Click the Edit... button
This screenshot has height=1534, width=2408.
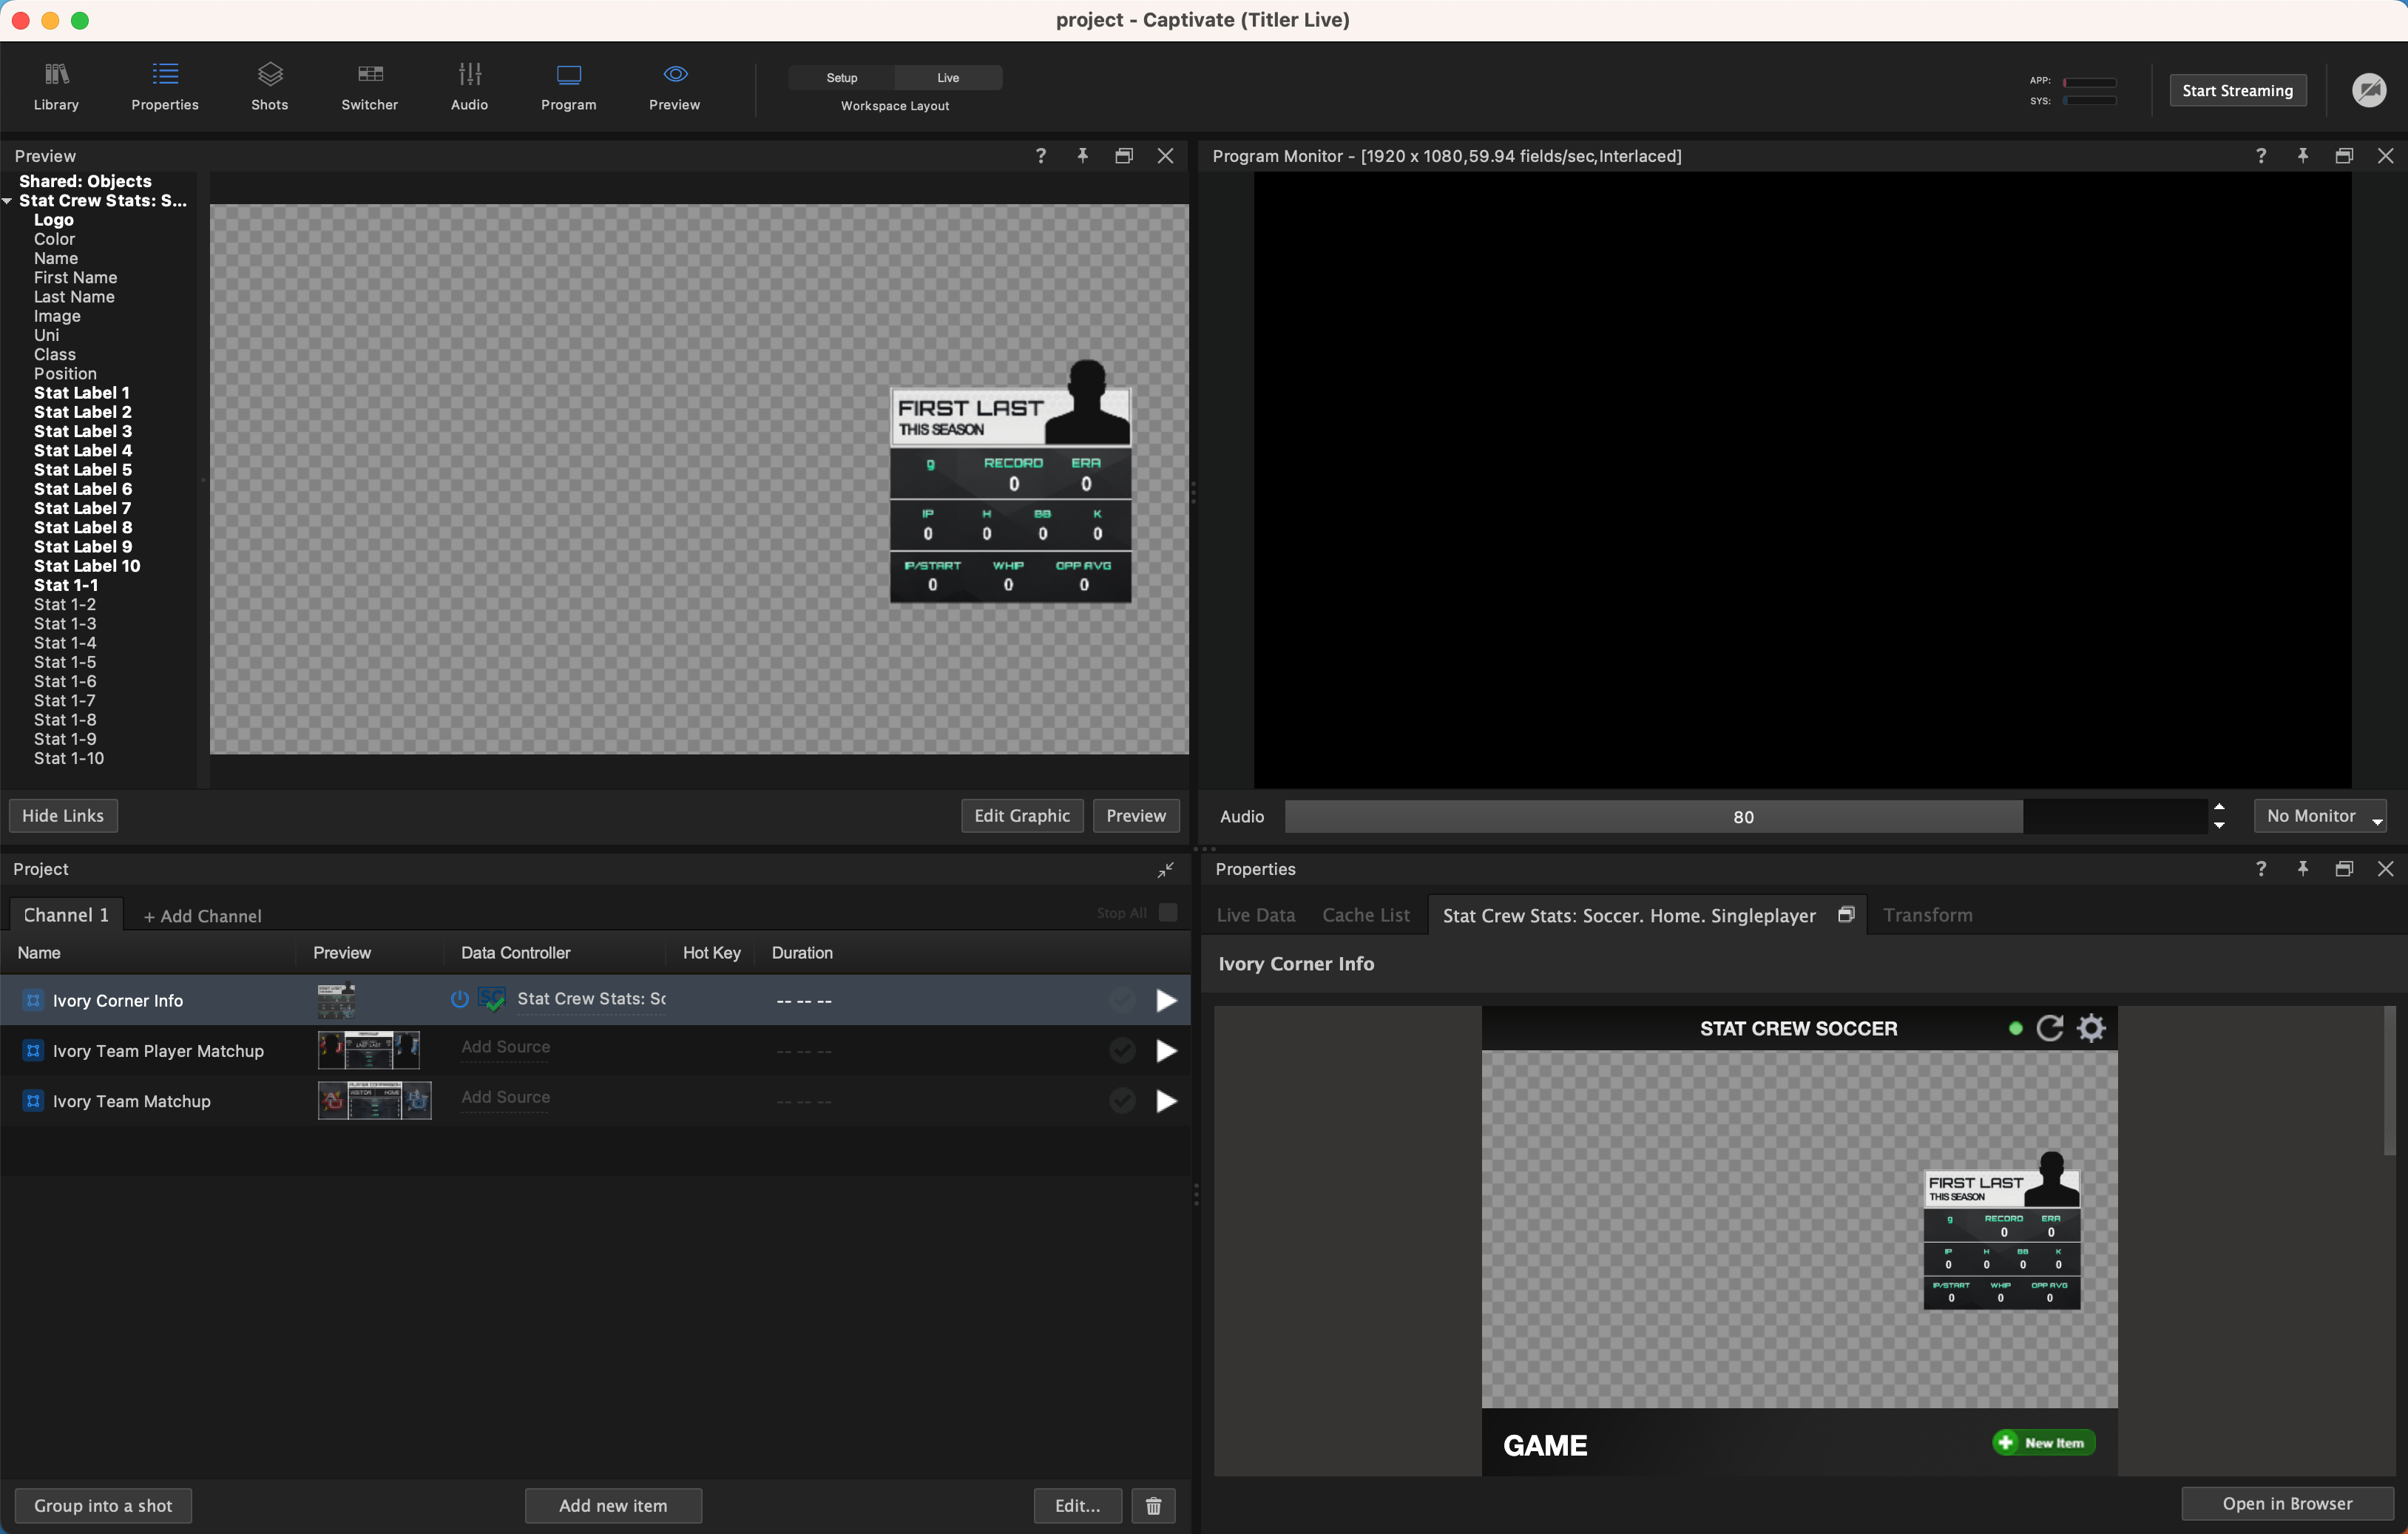tap(1077, 1505)
